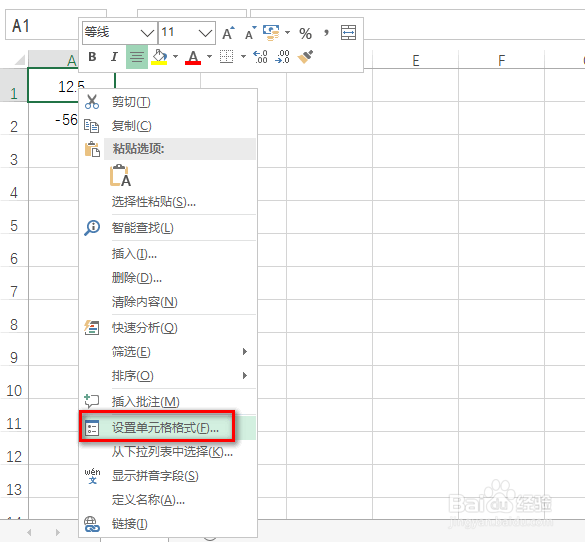Choose 剪切(T) from context menu
The height and width of the screenshot is (542, 585).
point(168,102)
